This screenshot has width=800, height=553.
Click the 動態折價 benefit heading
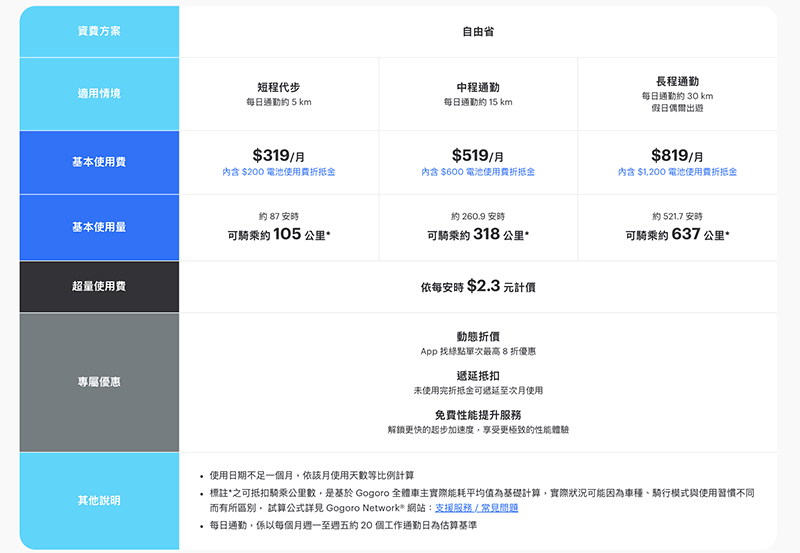click(478, 337)
